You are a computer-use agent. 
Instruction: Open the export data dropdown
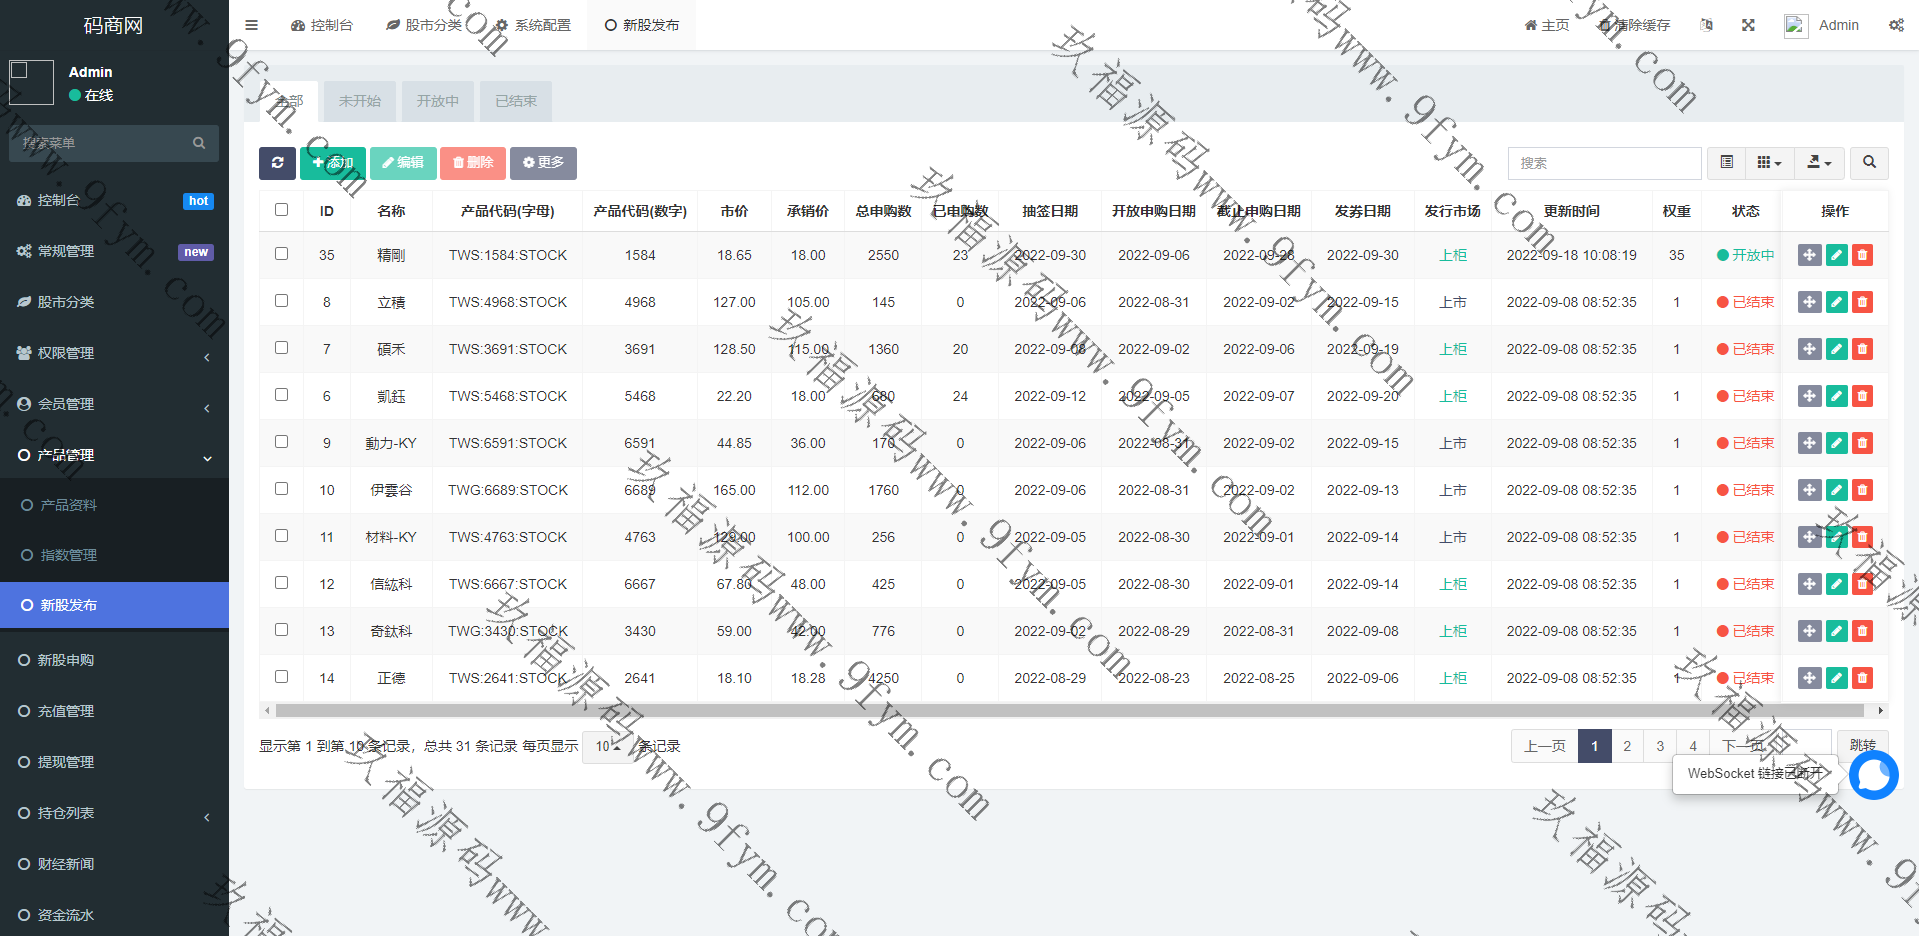pos(1819,162)
